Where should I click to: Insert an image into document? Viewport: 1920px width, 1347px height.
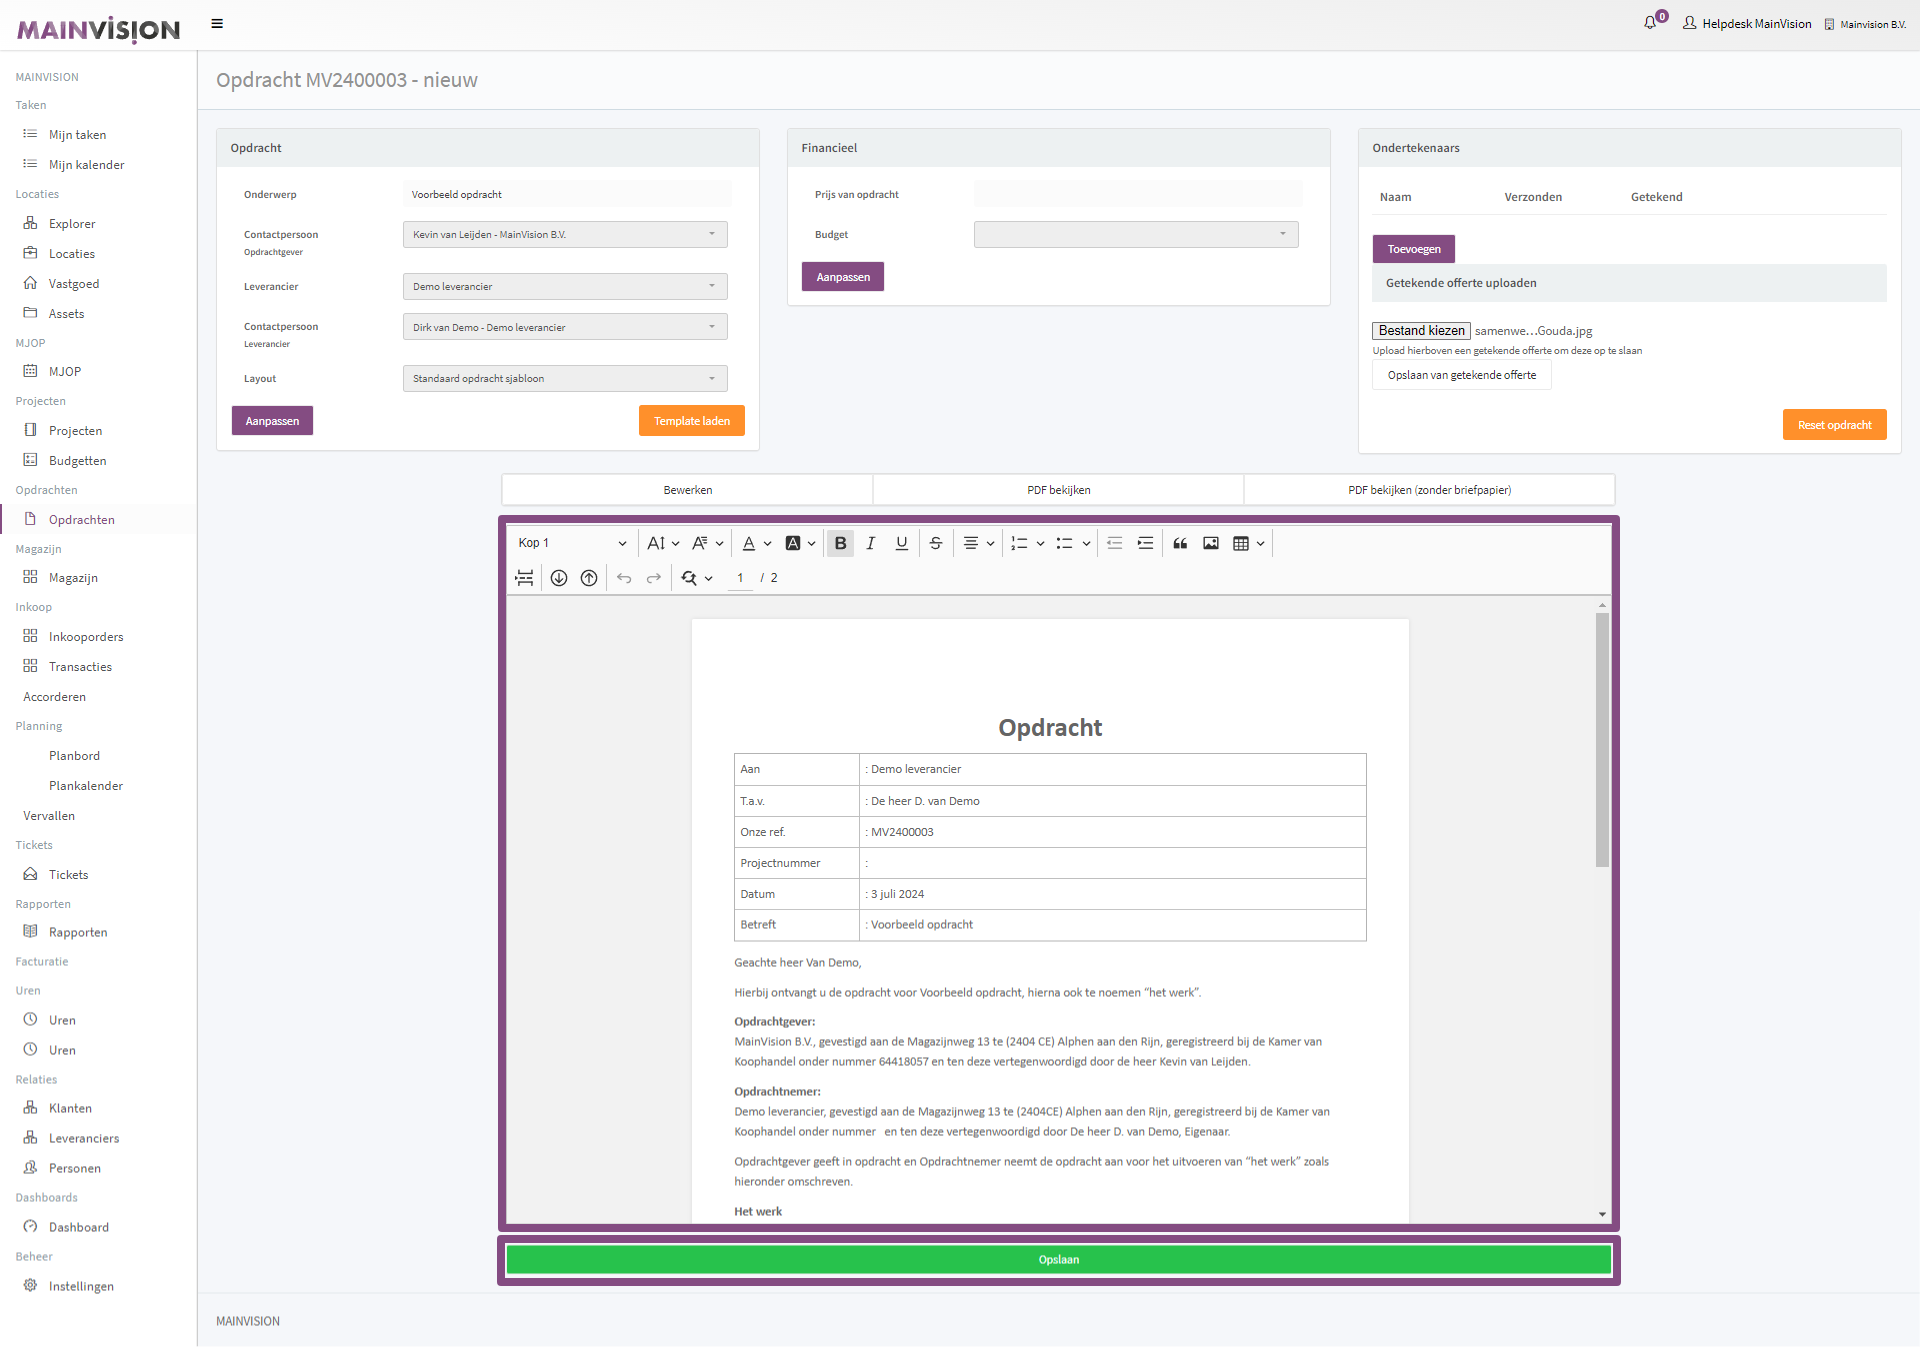(1211, 543)
